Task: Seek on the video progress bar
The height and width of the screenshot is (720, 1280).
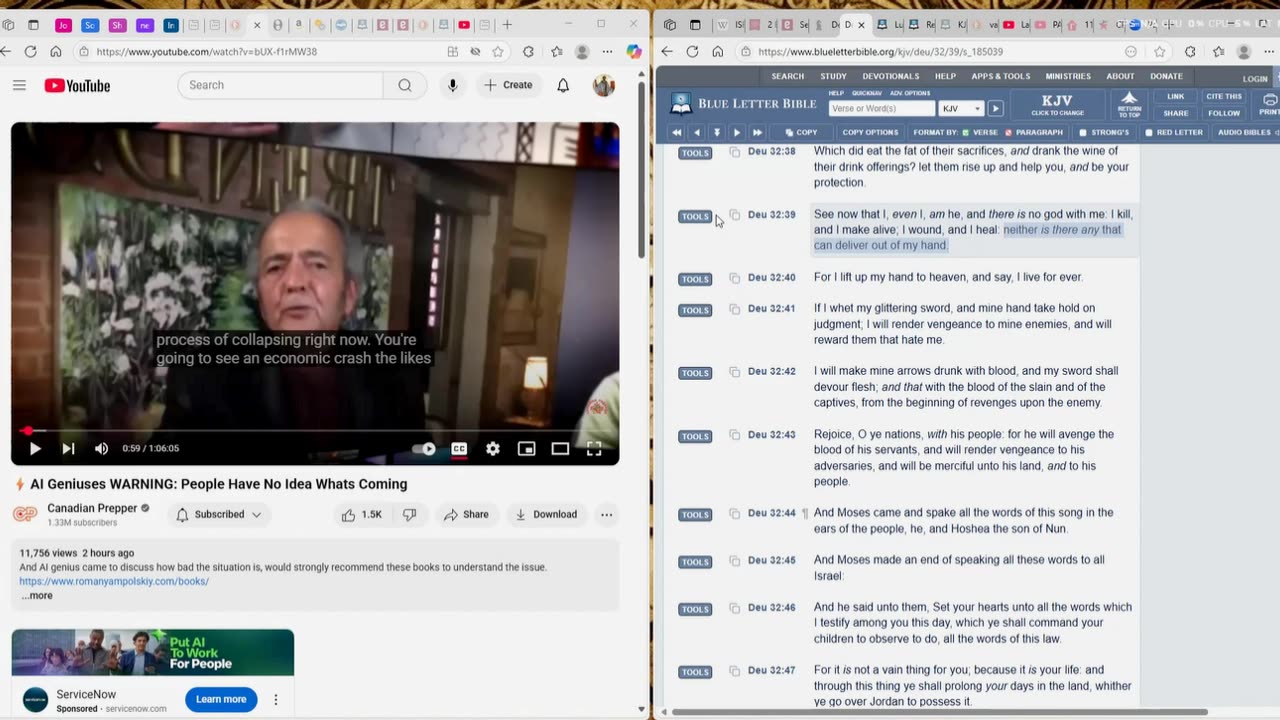Action: pyautogui.click(x=315, y=431)
